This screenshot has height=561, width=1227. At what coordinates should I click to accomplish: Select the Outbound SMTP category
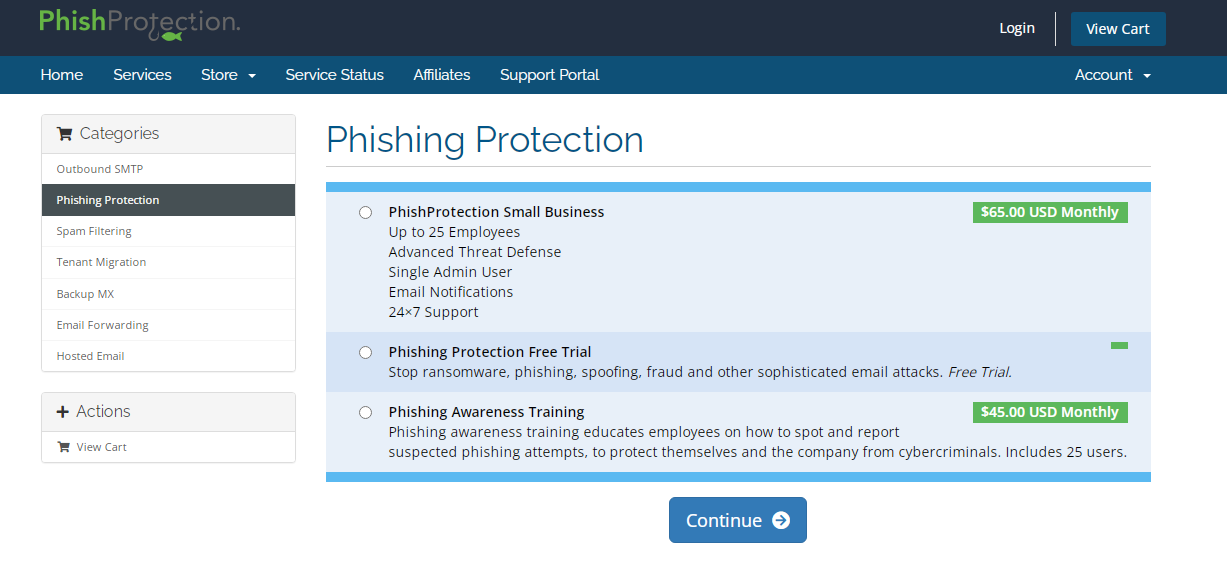point(100,169)
